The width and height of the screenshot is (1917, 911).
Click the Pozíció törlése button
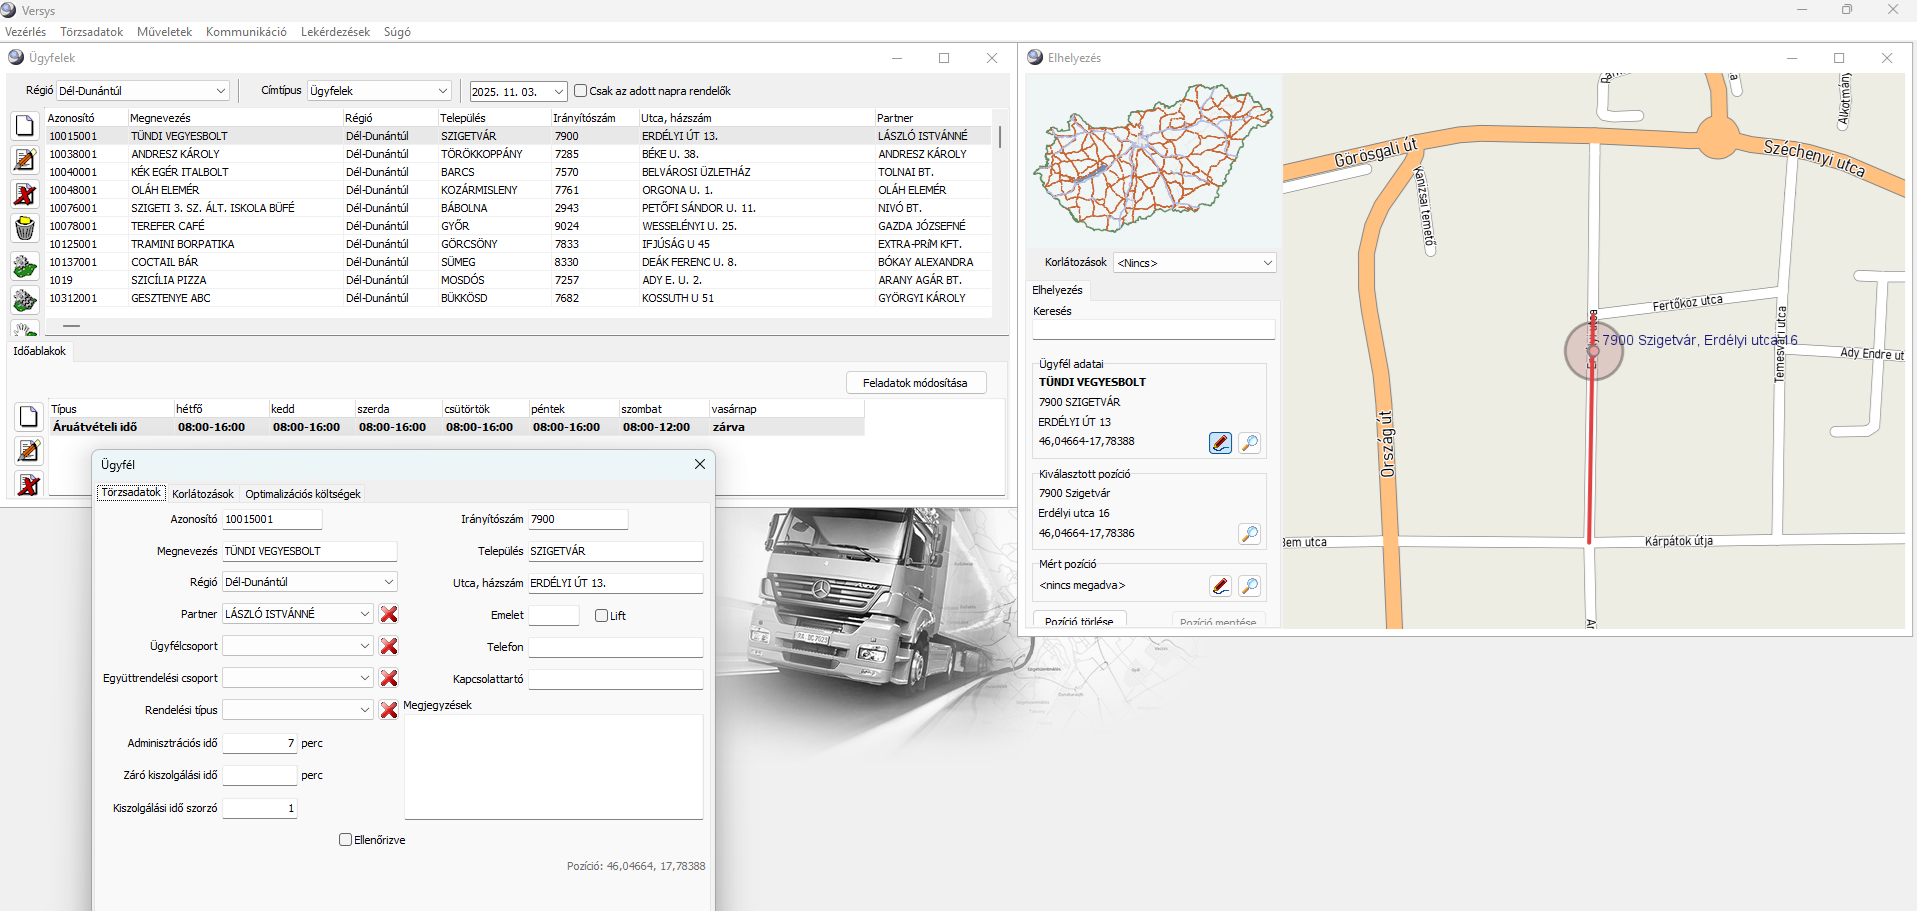pyautogui.click(x=1078, y=620)
